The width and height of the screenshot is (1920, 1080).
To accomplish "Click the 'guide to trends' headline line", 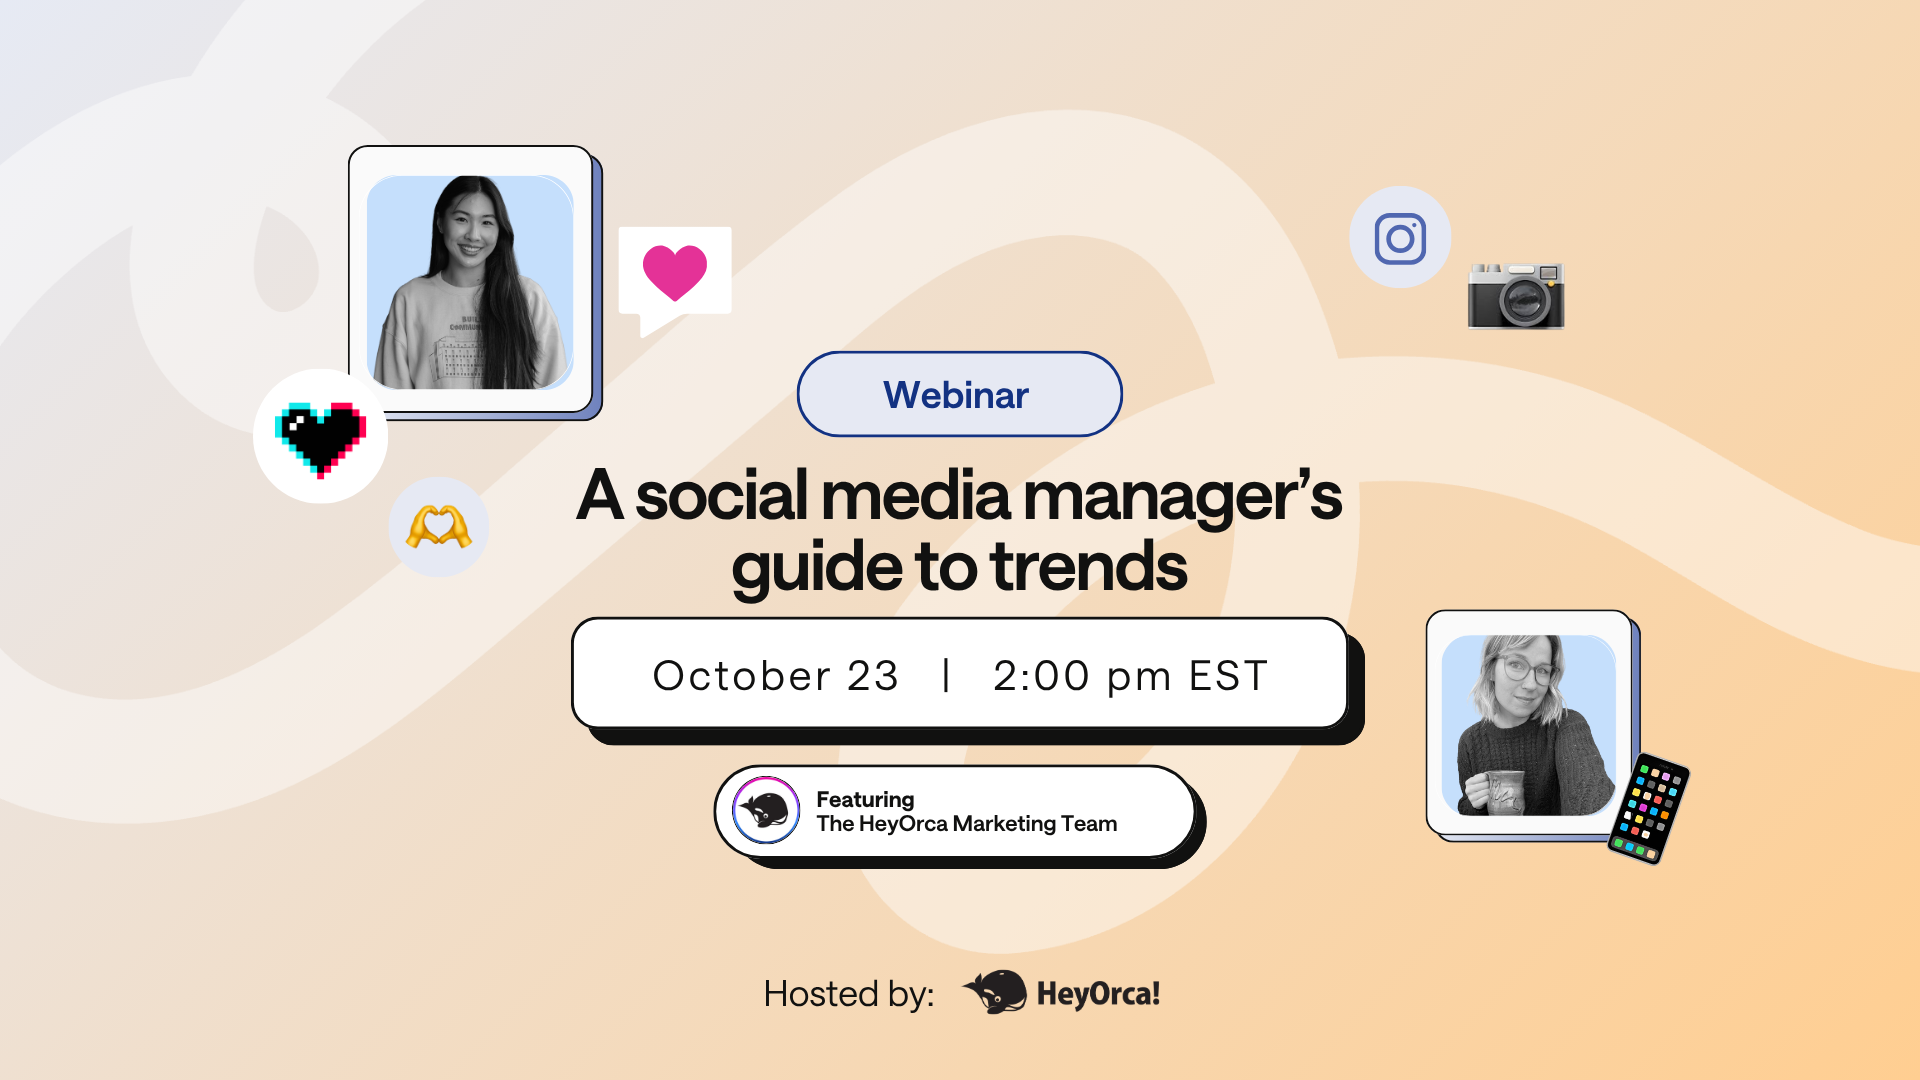I will point(958,567).
